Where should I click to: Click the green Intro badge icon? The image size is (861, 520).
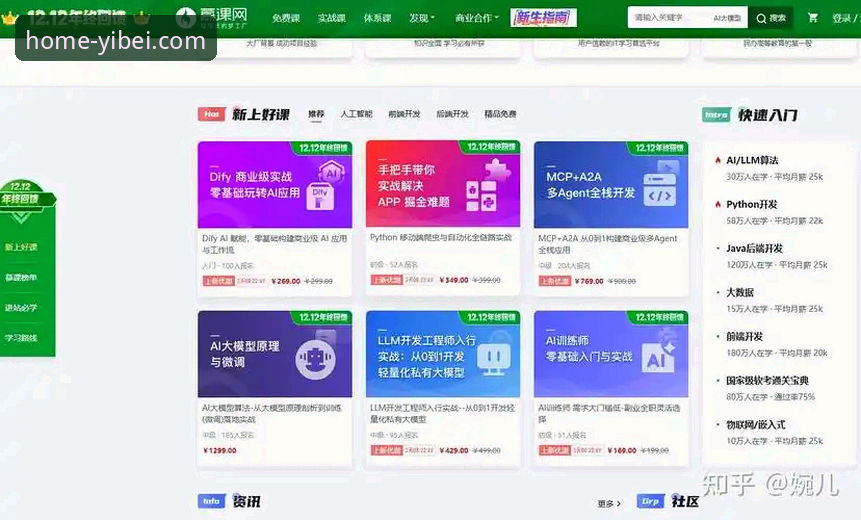coord(716,115)
